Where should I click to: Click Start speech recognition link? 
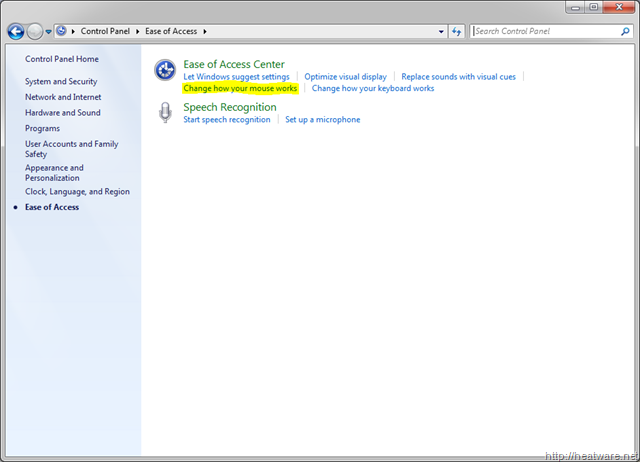(226, 119)
